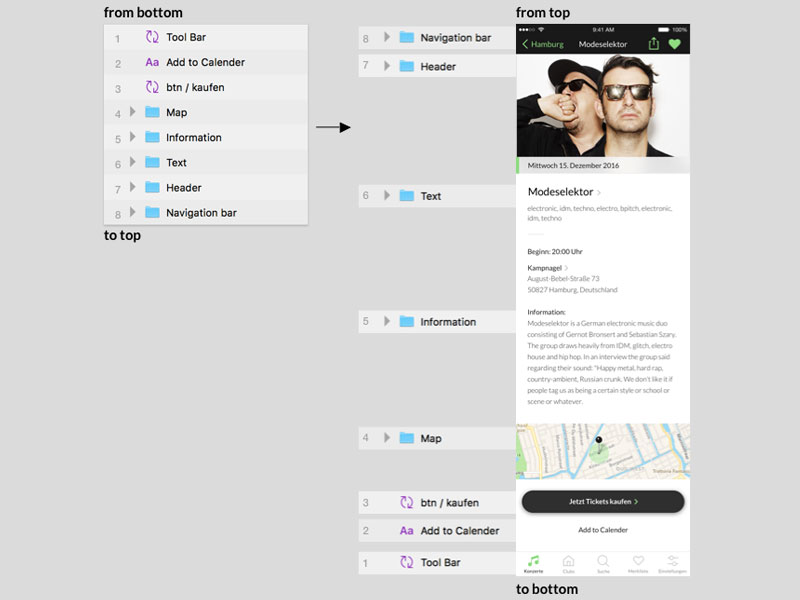Expand Navigation bar folder in right list
The height and width of the screenshot is (600, 800).
[x=387, y=37]
